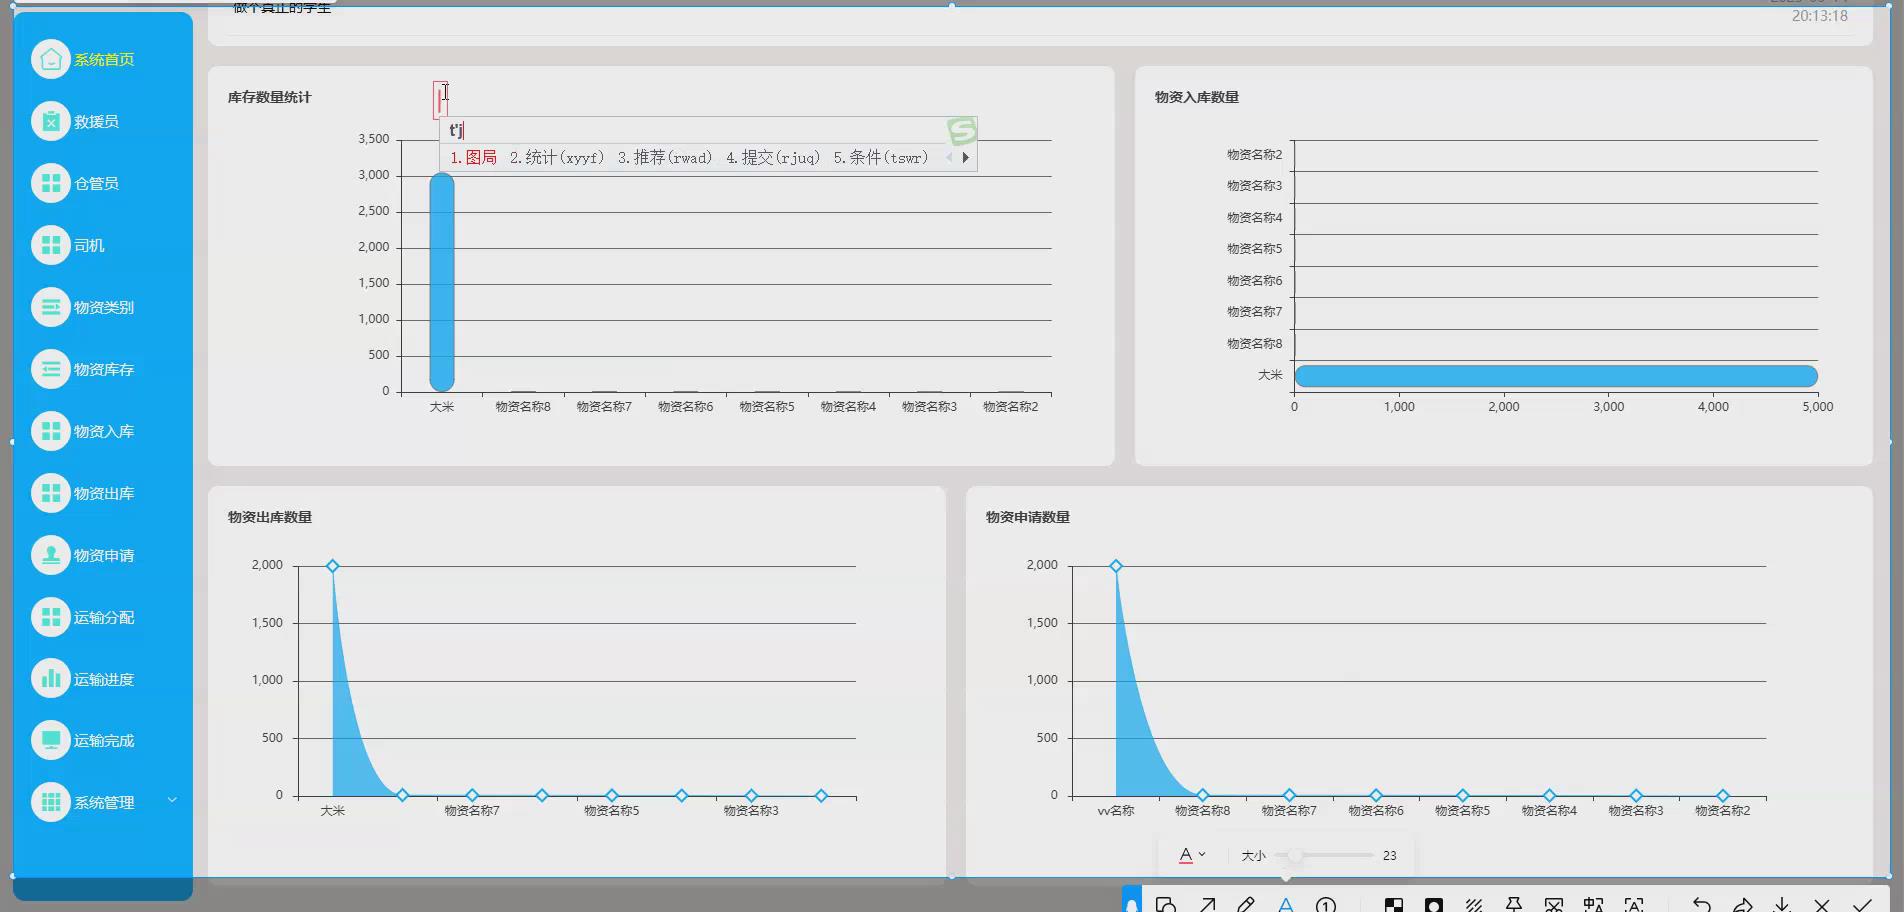Screen dimensions: 1904x912
Task: Click the 司机 sidebar icon
Action: click(x=51, y=245)
